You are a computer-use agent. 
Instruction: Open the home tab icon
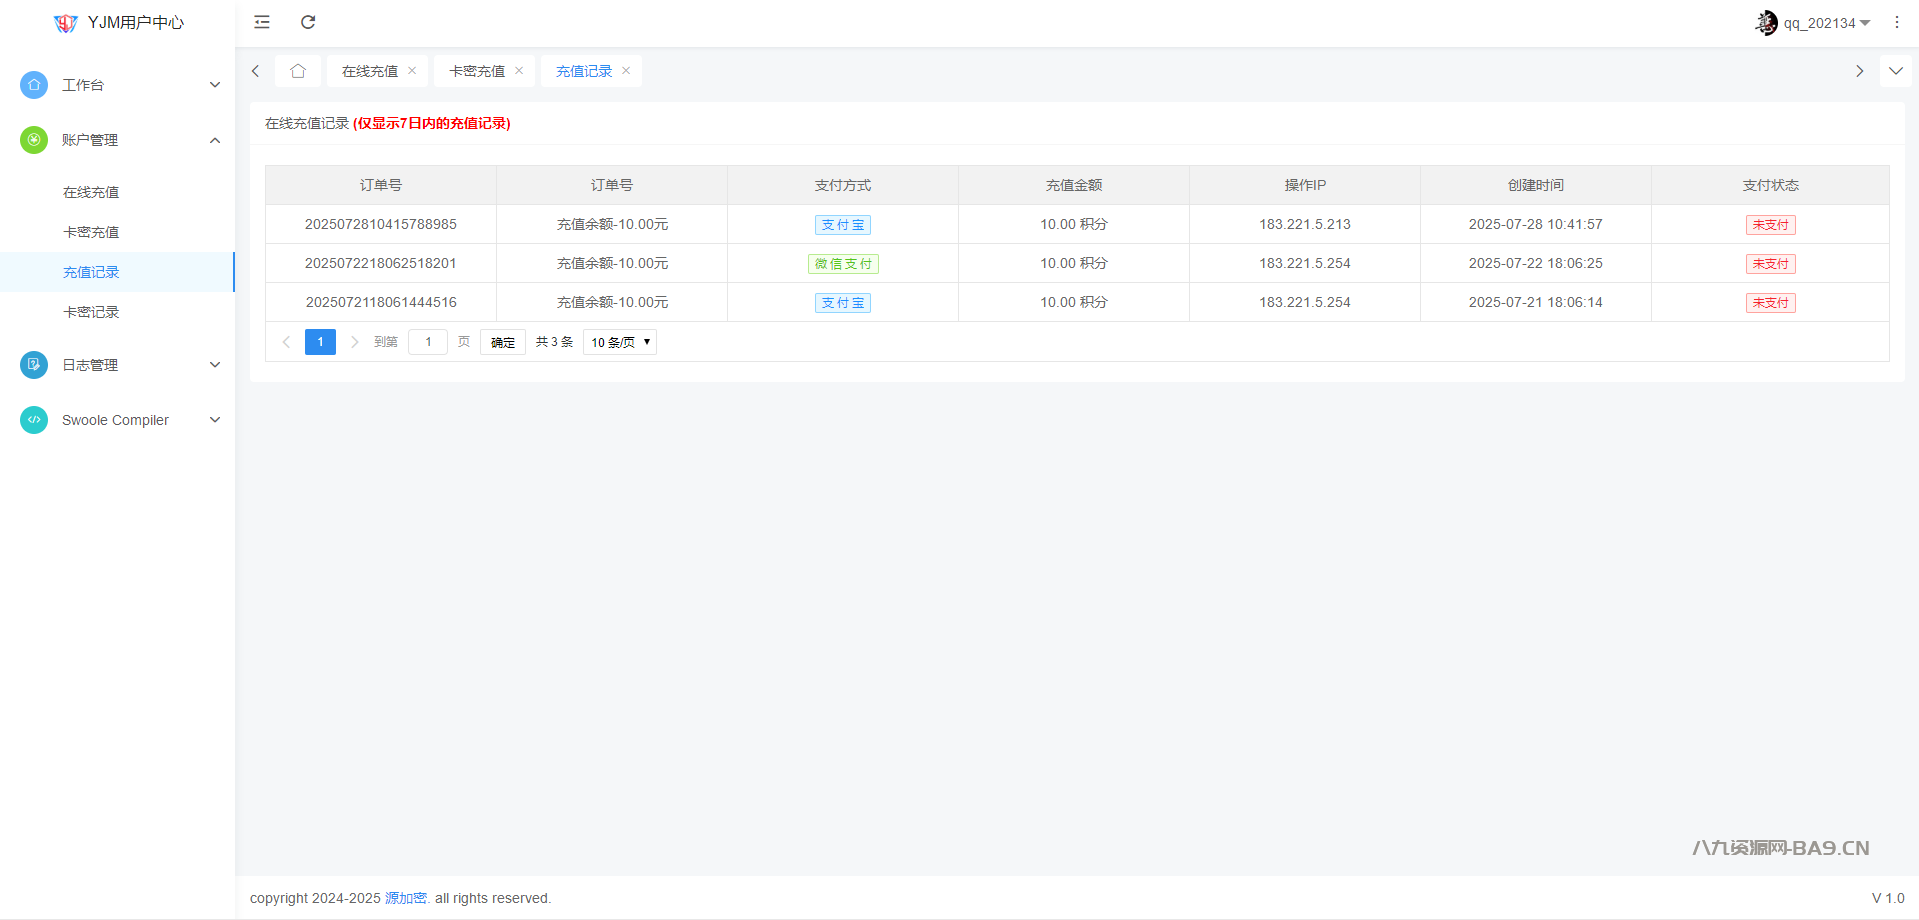coord(298,71)
